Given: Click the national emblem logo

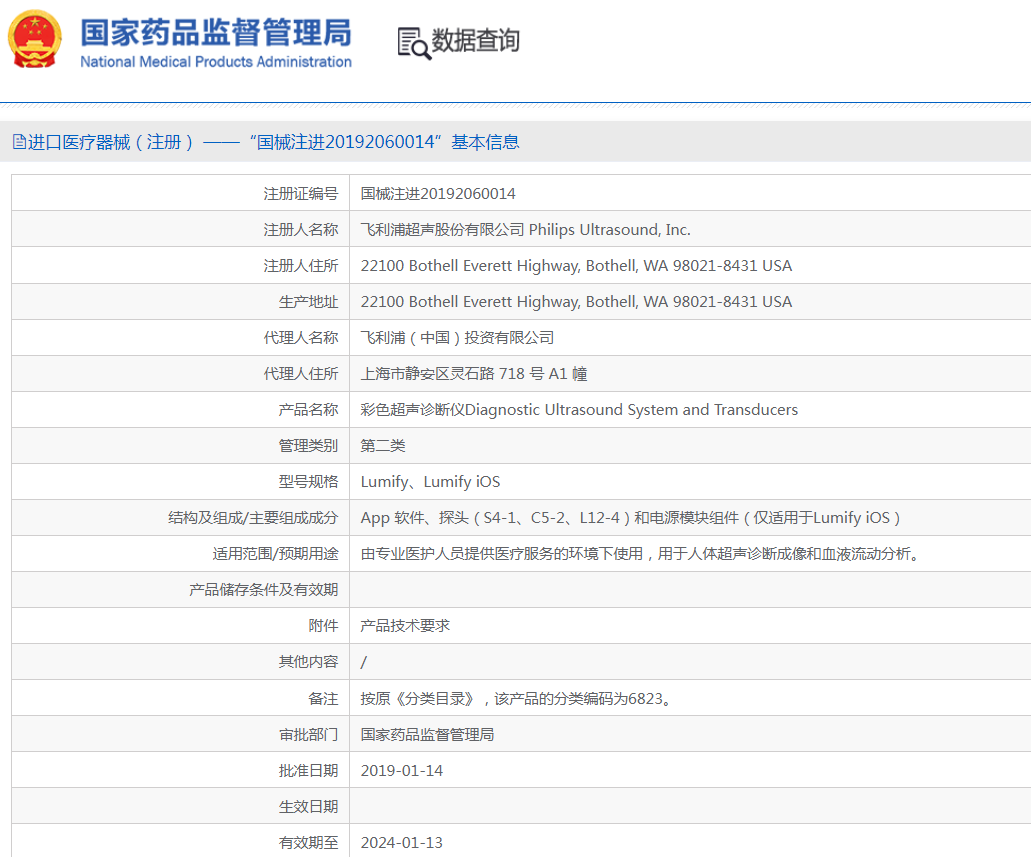Looking at the screenshot, I should [x=35, y=39].
